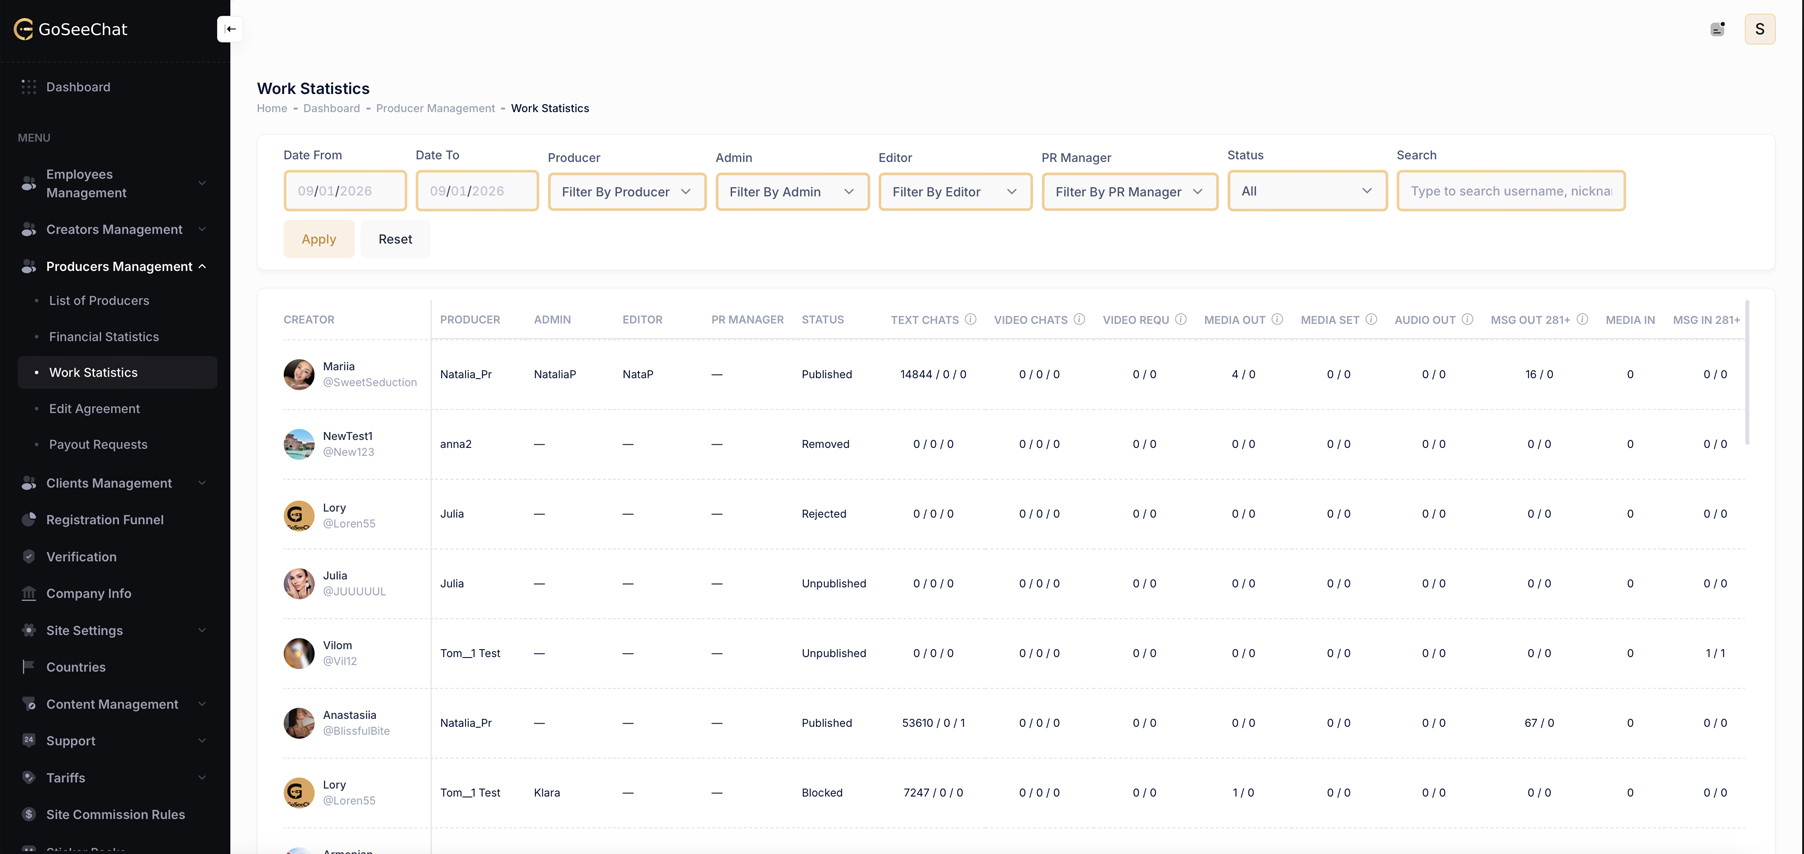Open Anastasiia's creator avatar
Screen dimensions: 1804x854
coord(299,723)
